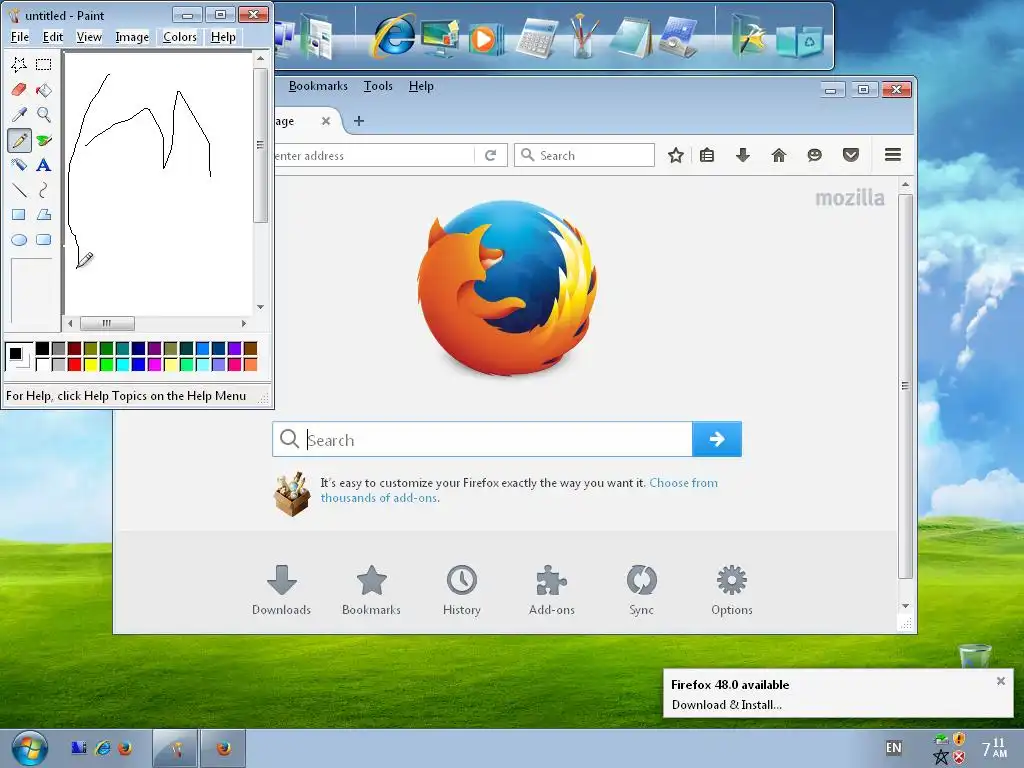This screenshot has width=1024, height=768.
Task: Open Recycle Bin folder in the dock
Action: click(799, 42)
